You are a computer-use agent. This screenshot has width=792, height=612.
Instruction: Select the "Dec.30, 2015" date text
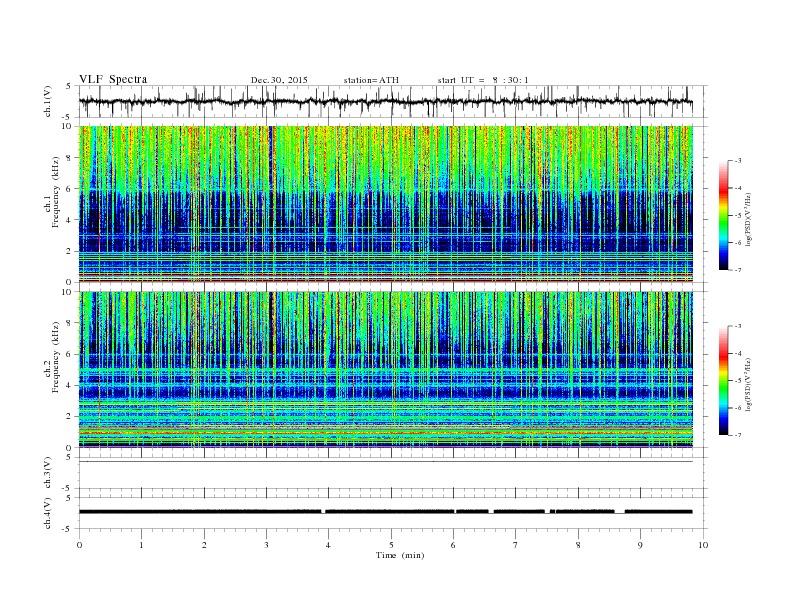point(279,80)
